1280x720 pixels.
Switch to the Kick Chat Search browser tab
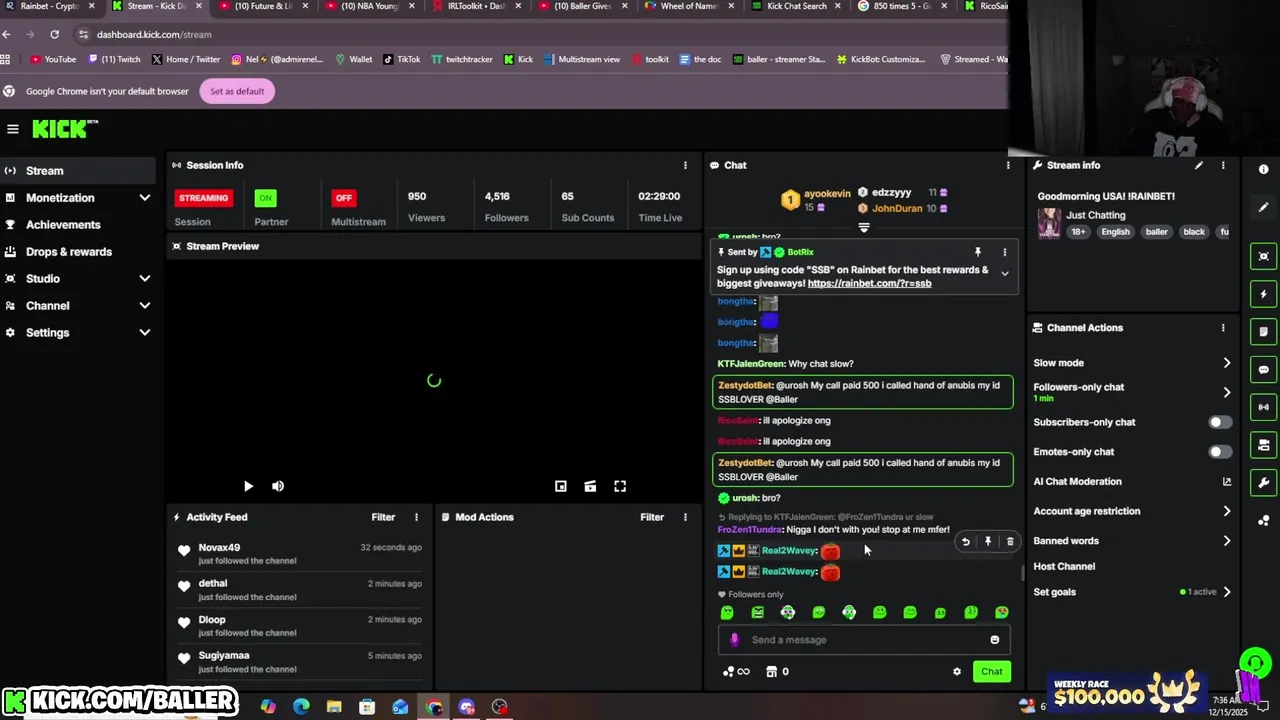click(793, 6)
